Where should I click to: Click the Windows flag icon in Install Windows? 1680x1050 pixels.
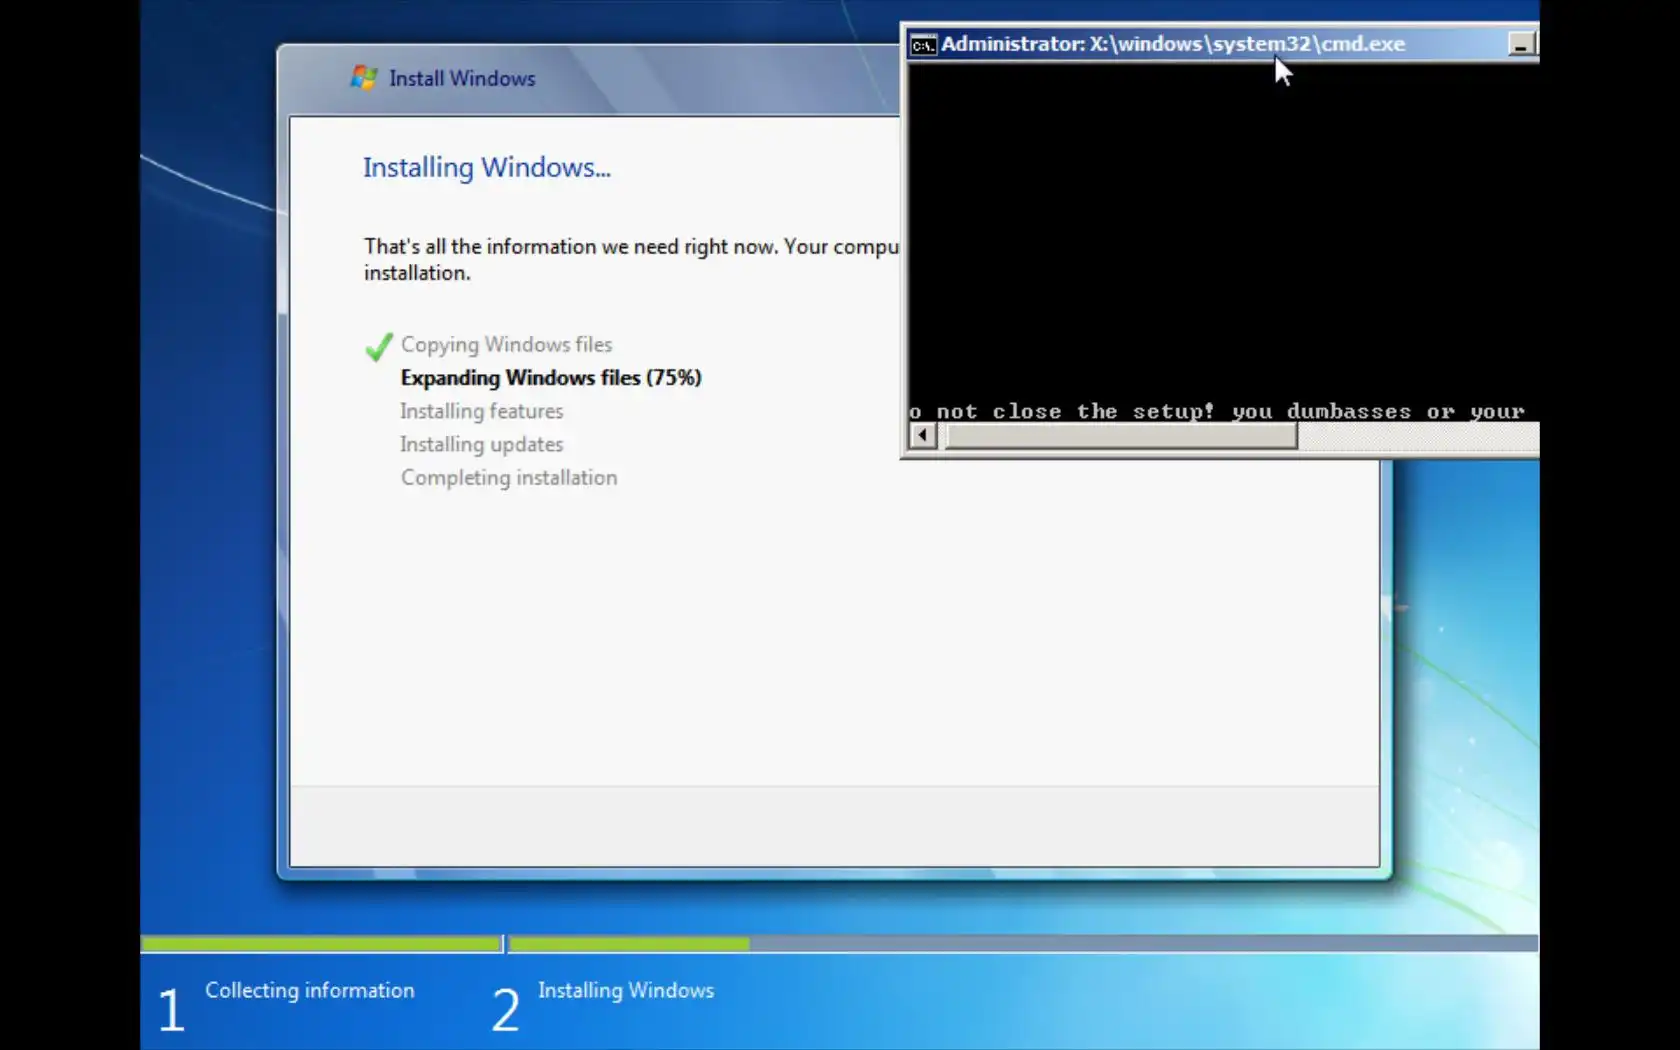pos(363,77)
